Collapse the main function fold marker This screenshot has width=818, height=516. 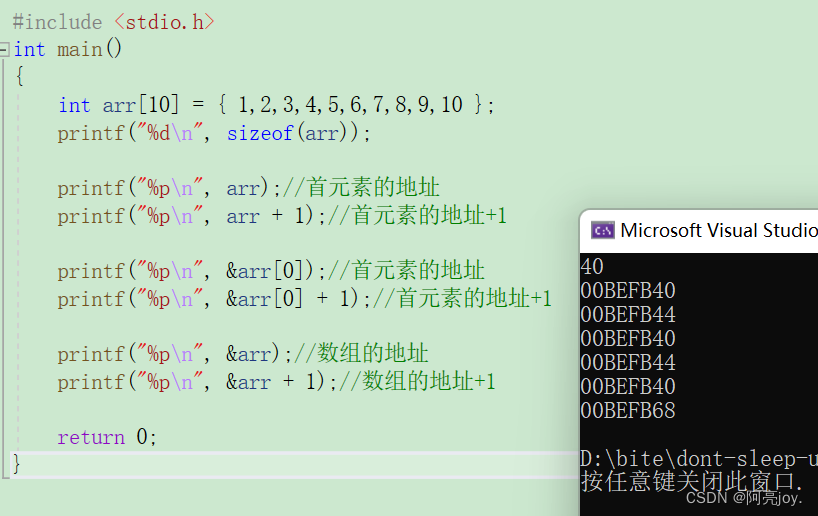click(4, 50)
